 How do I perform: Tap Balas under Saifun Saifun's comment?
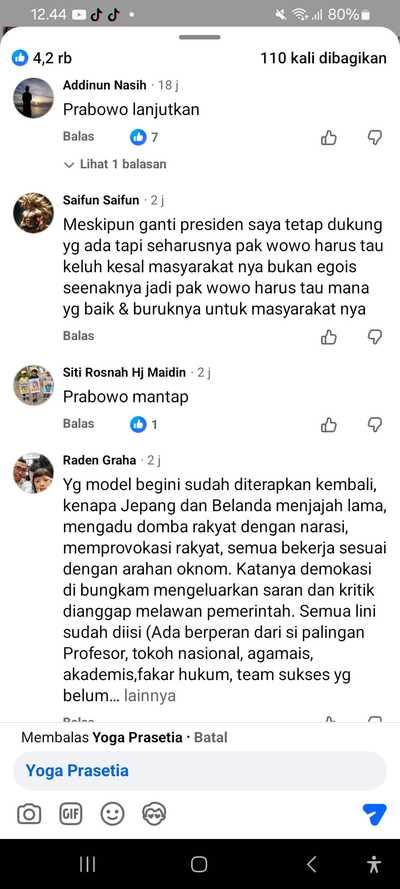coord(78,336)
